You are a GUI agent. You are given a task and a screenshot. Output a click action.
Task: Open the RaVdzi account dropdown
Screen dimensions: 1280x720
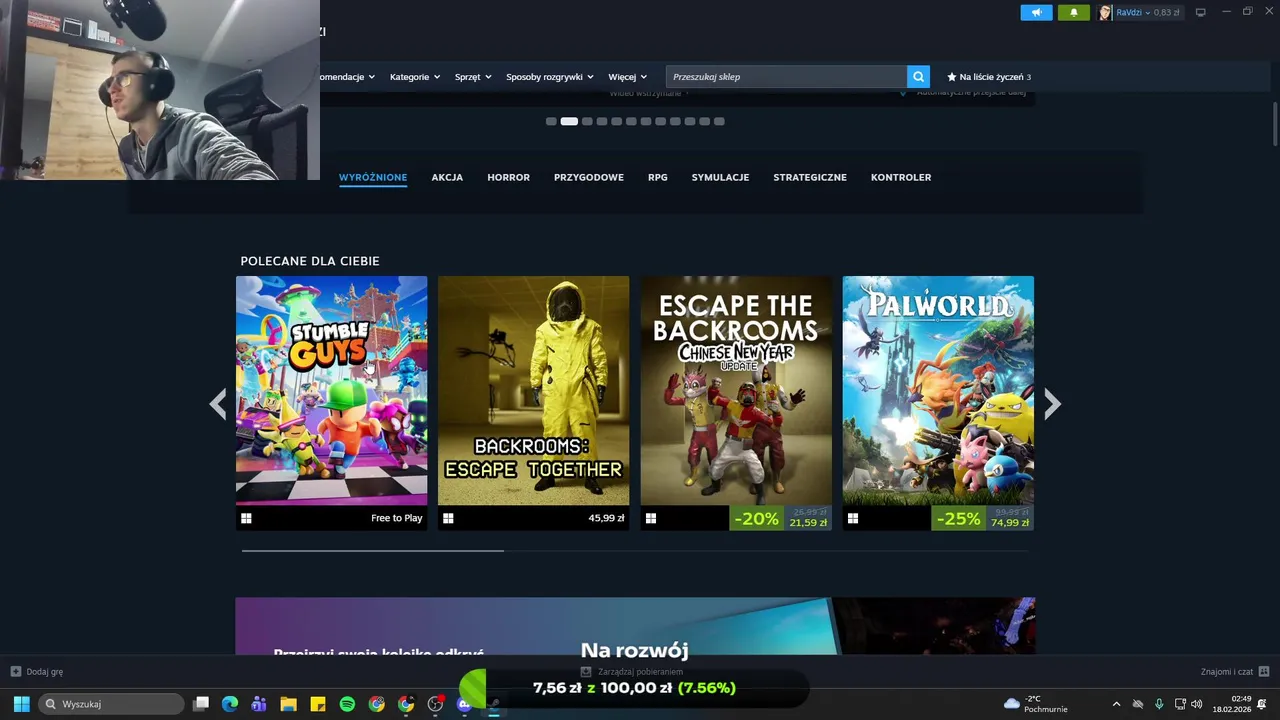pyautogui.click(x=1139, y=12)
